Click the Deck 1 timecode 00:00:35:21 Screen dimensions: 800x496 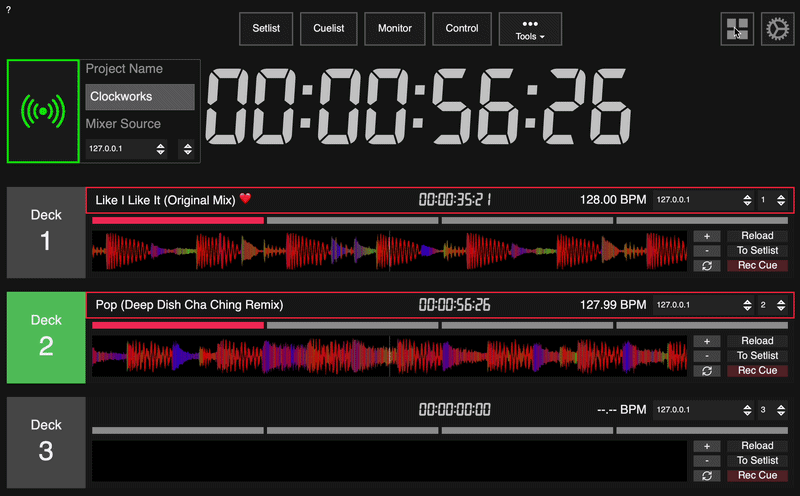click(x=455, y=200)
